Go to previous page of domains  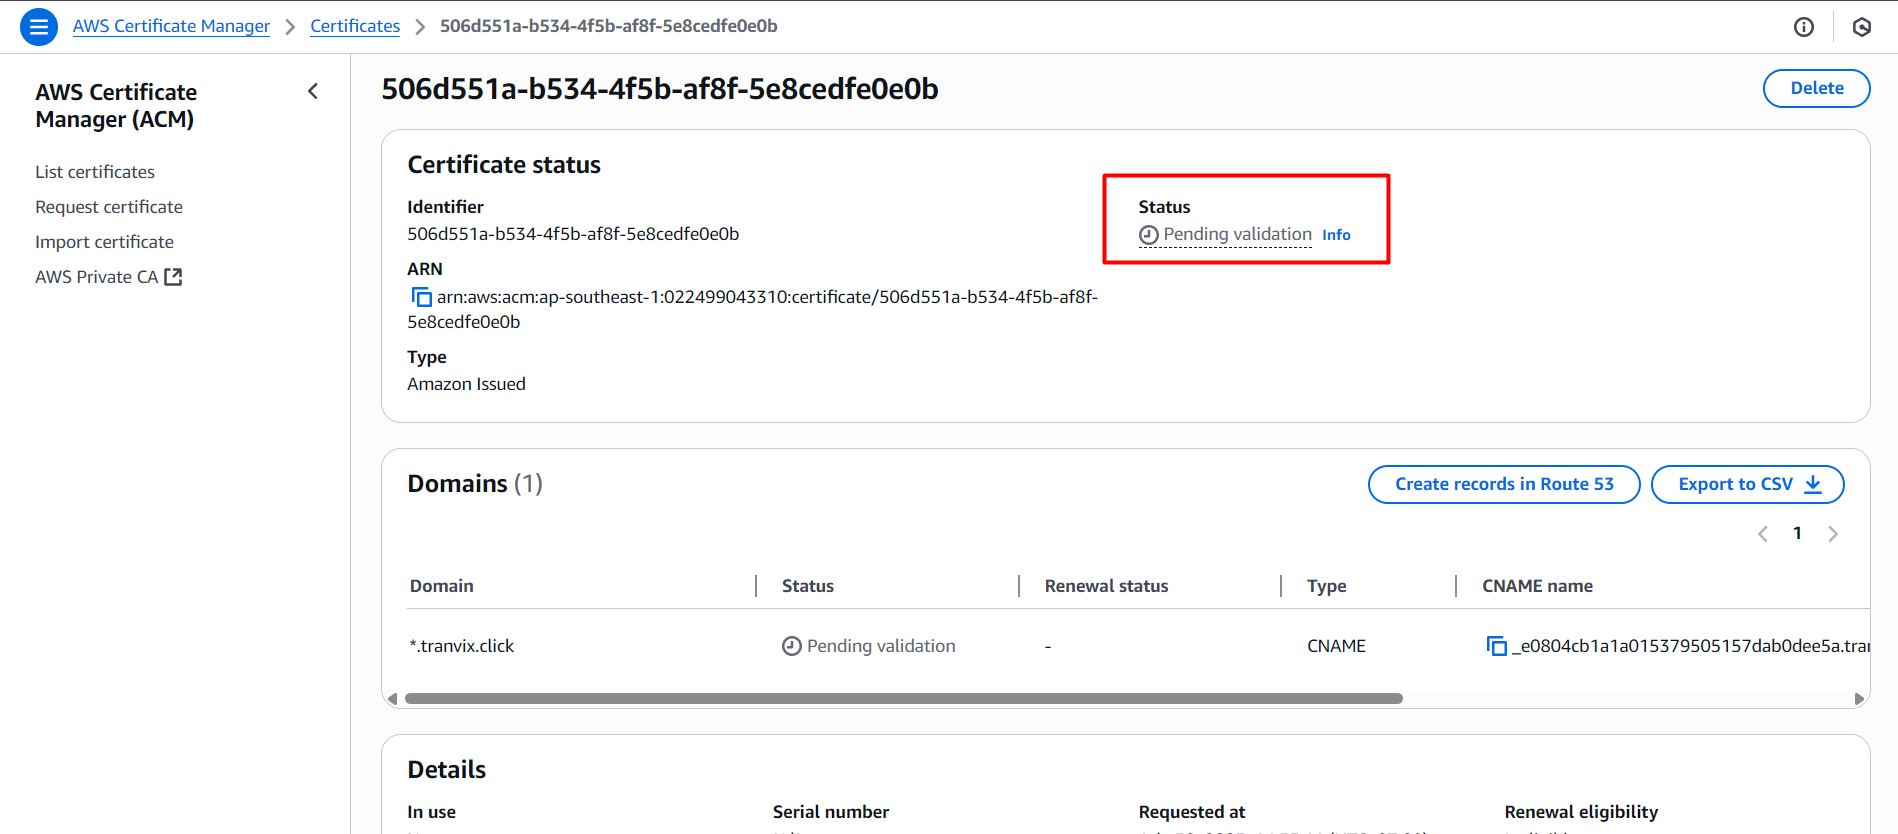coord(1763,534)
